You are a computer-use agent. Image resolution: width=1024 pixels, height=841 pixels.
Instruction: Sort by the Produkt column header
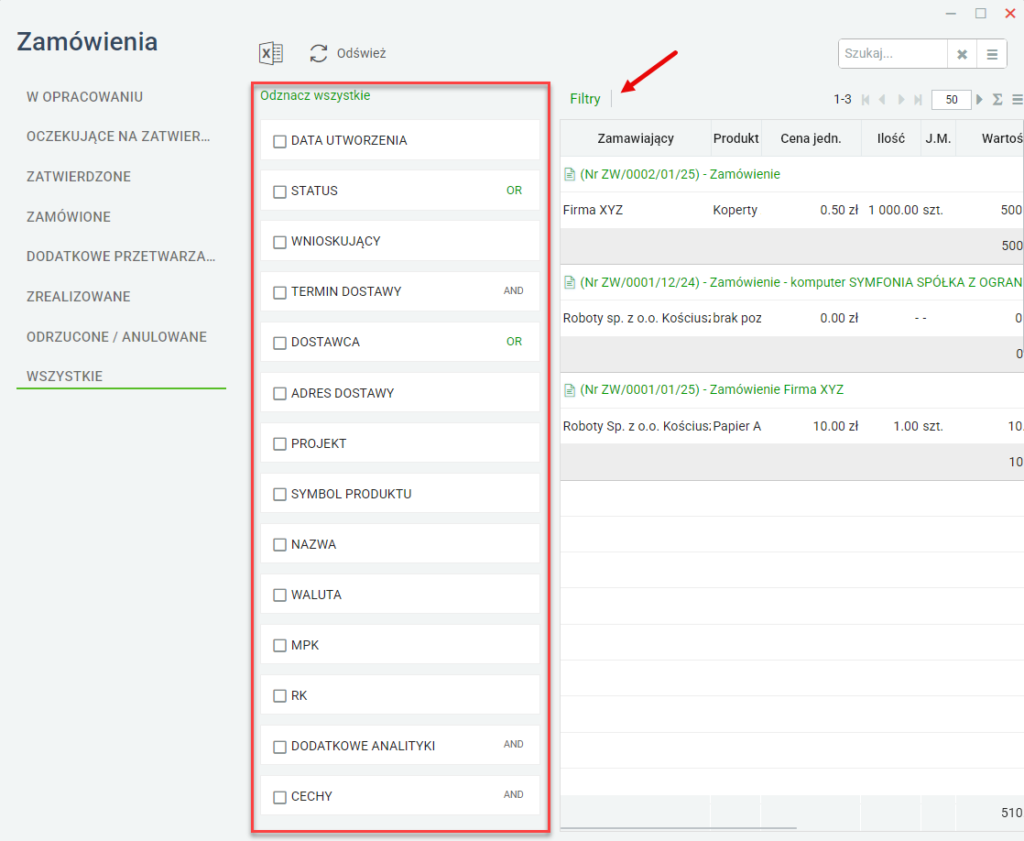tap(736, 138)
